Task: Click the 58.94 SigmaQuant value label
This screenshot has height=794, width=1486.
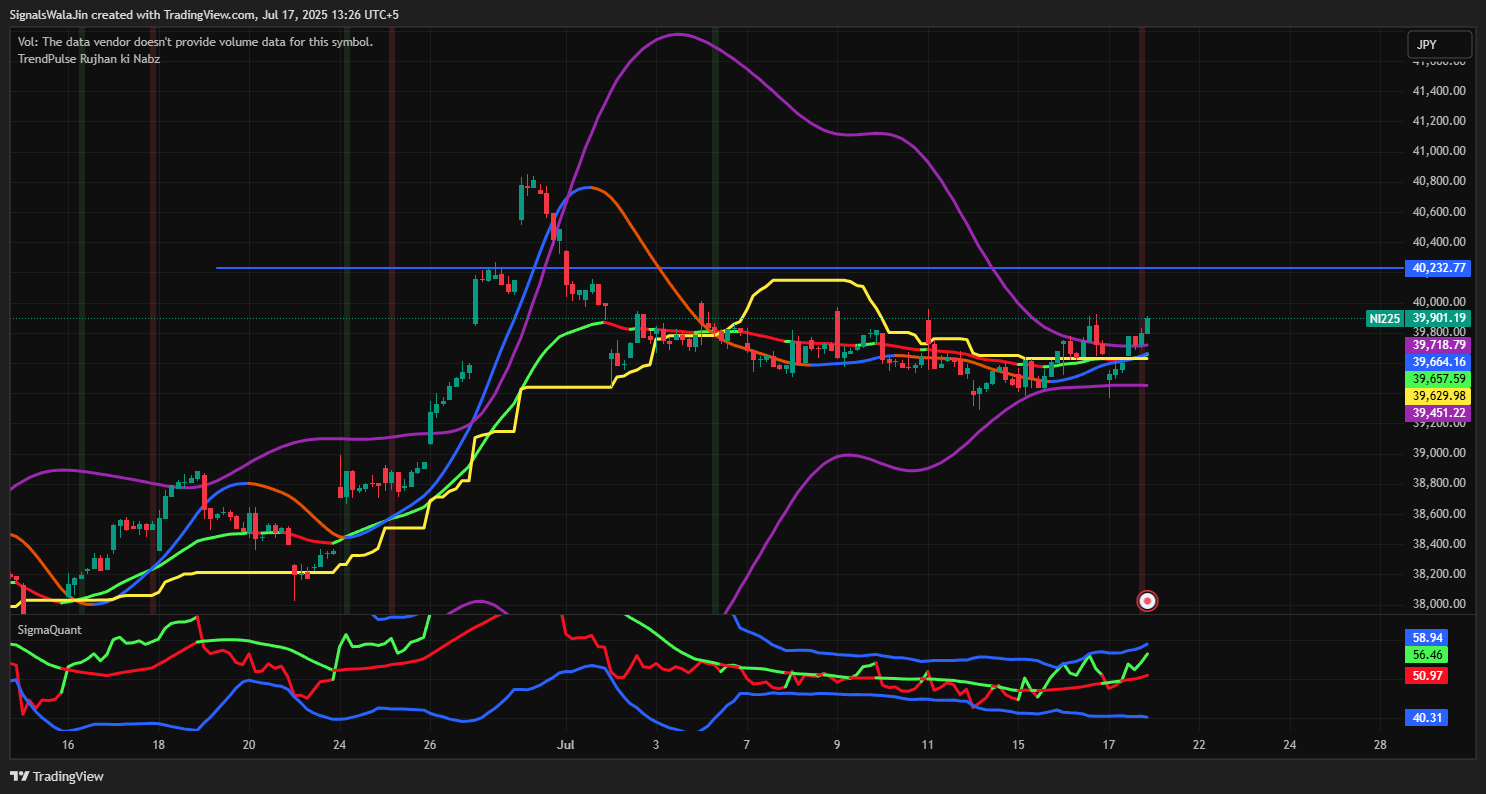Action: [x=1427, y=637]
